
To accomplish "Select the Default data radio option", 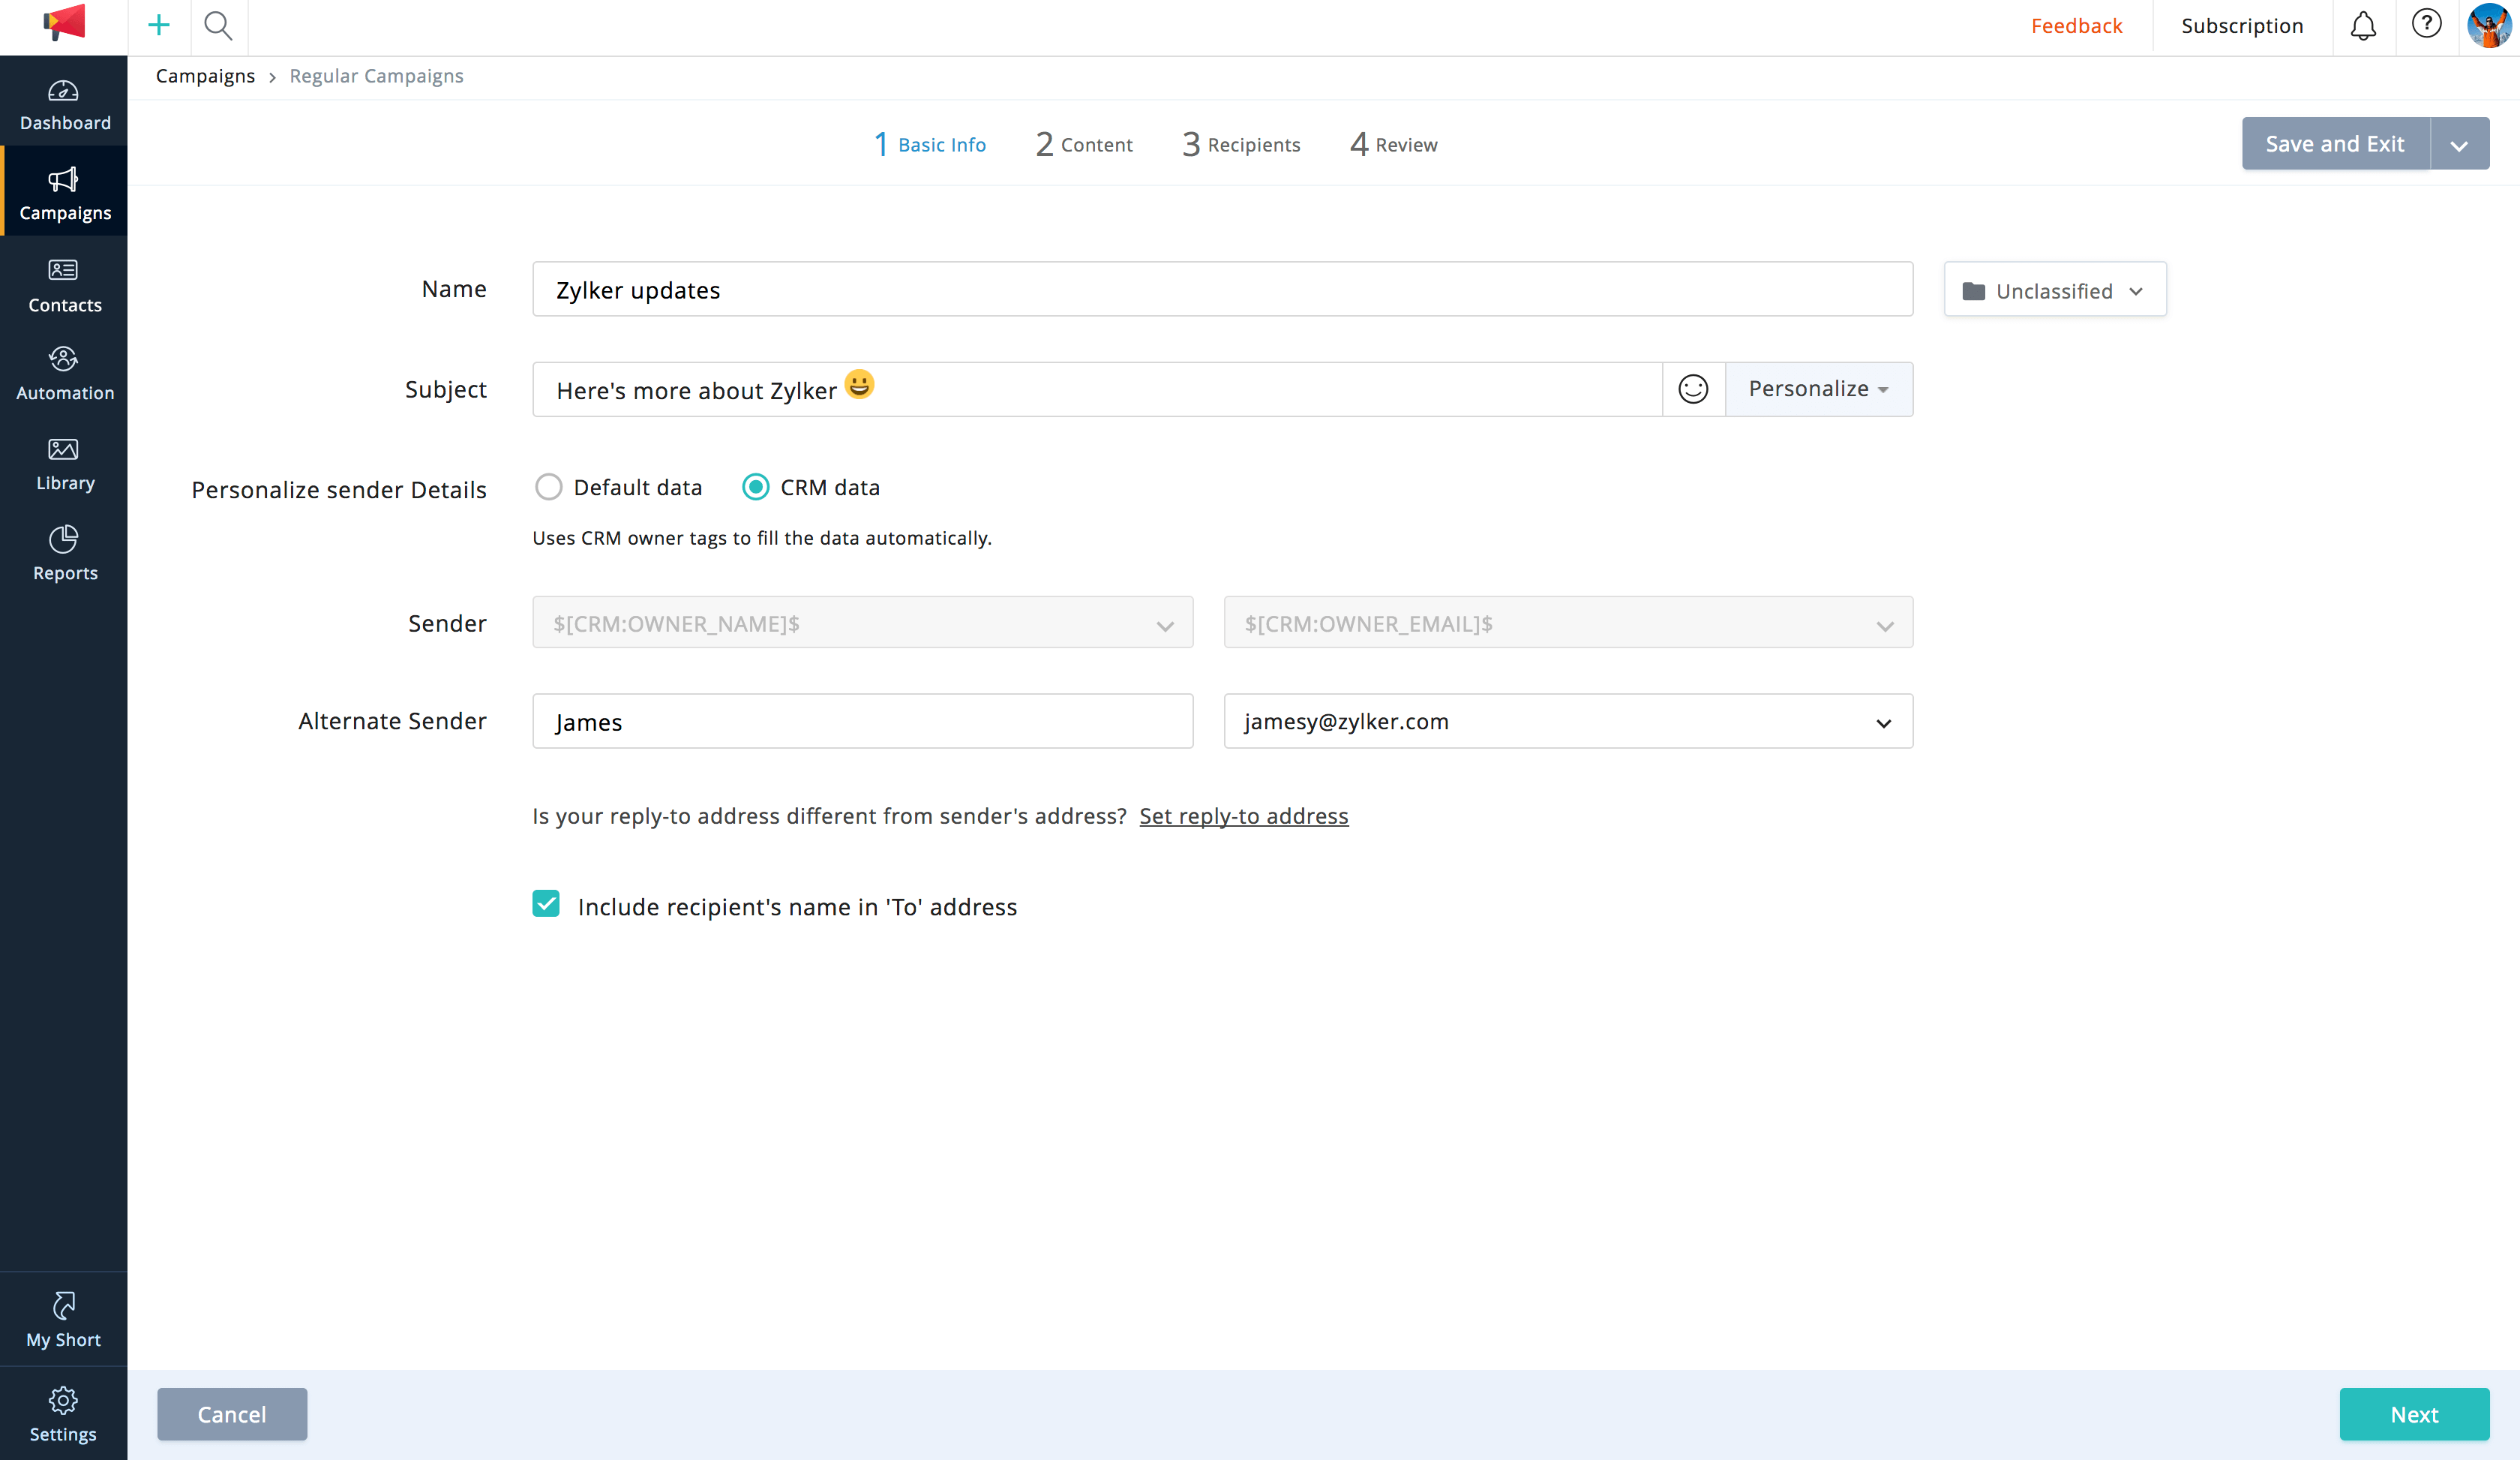I will 548,487.
